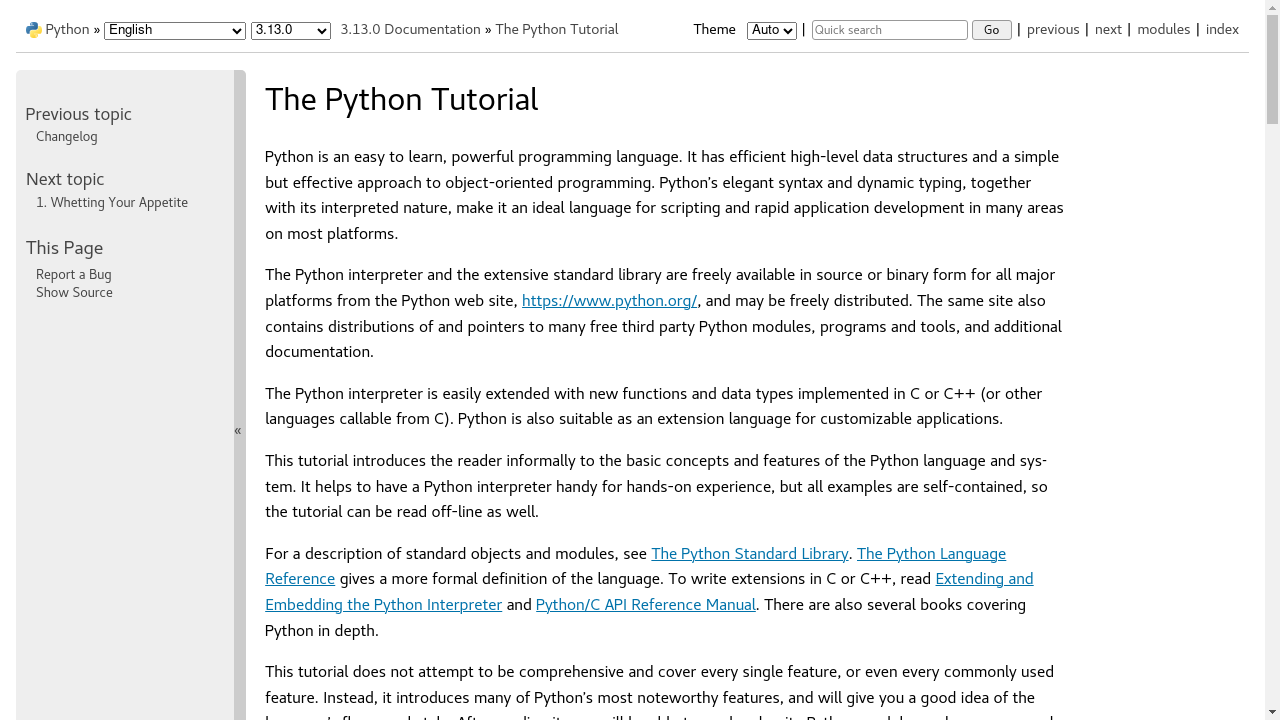This screenshot has height=720, width=1280.
Task: Open the version dropdown showing 3.13.0
Action: (291, 30)
